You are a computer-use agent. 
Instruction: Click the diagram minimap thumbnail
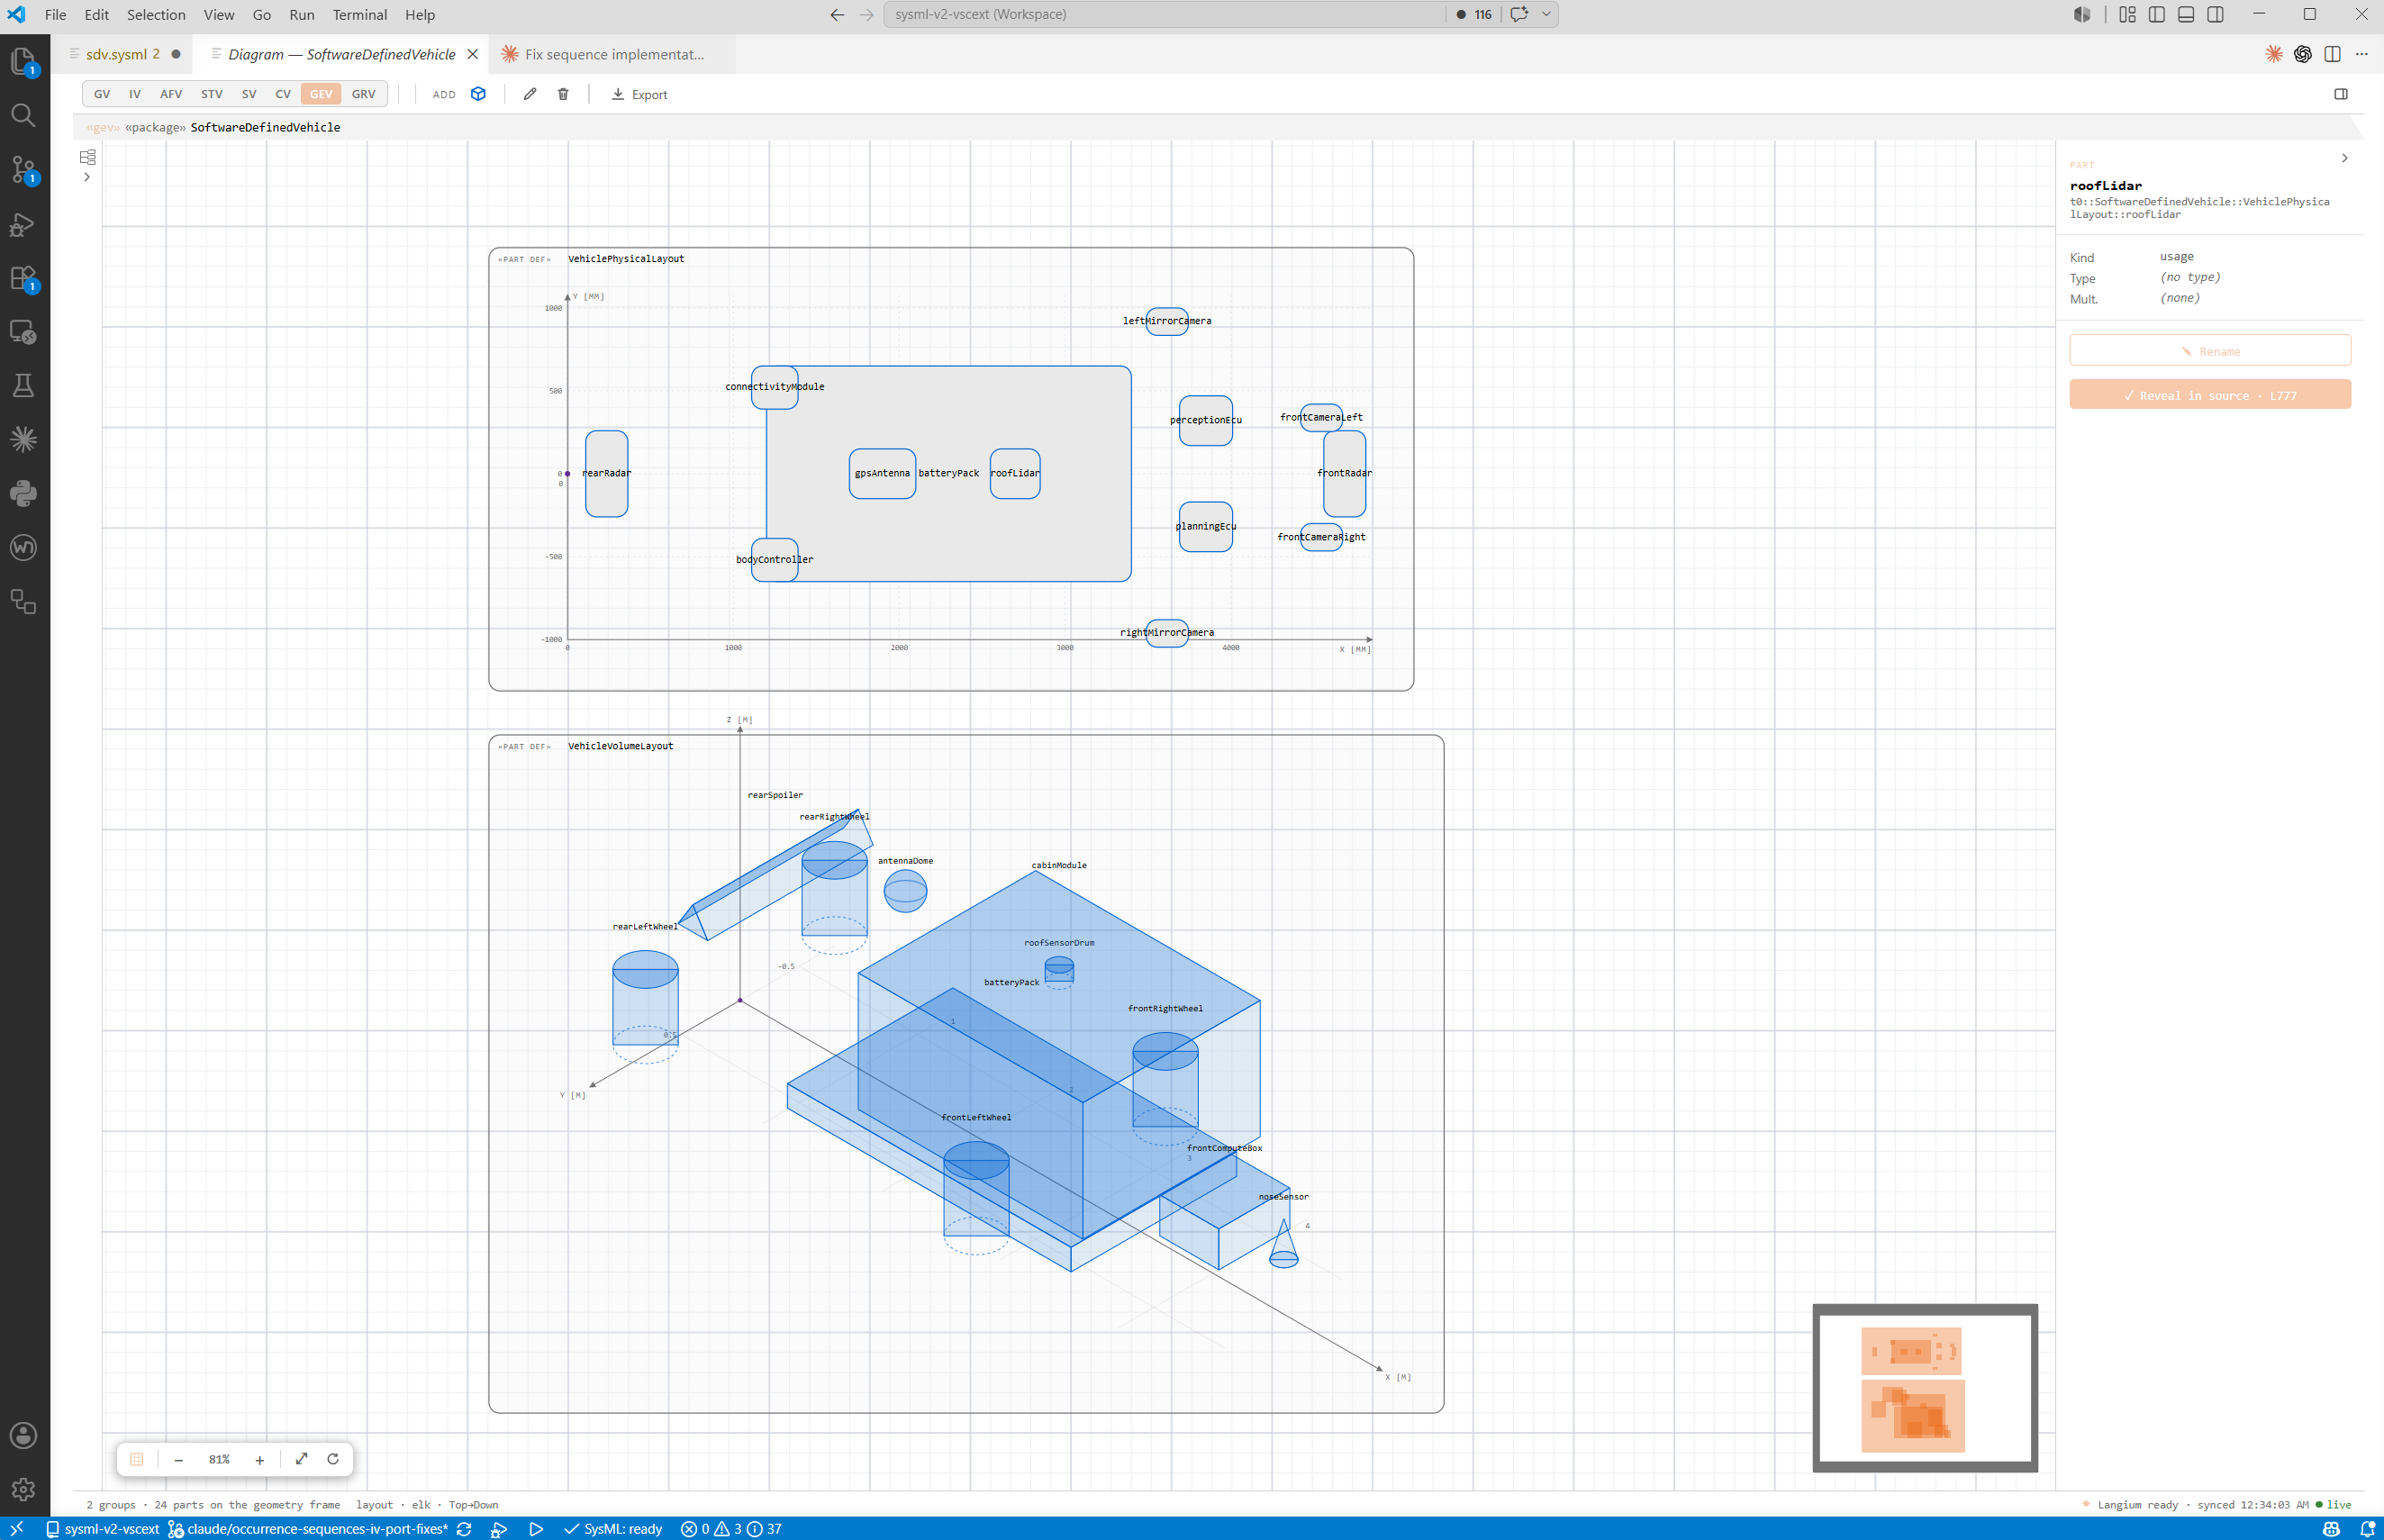[1925, 1387]
